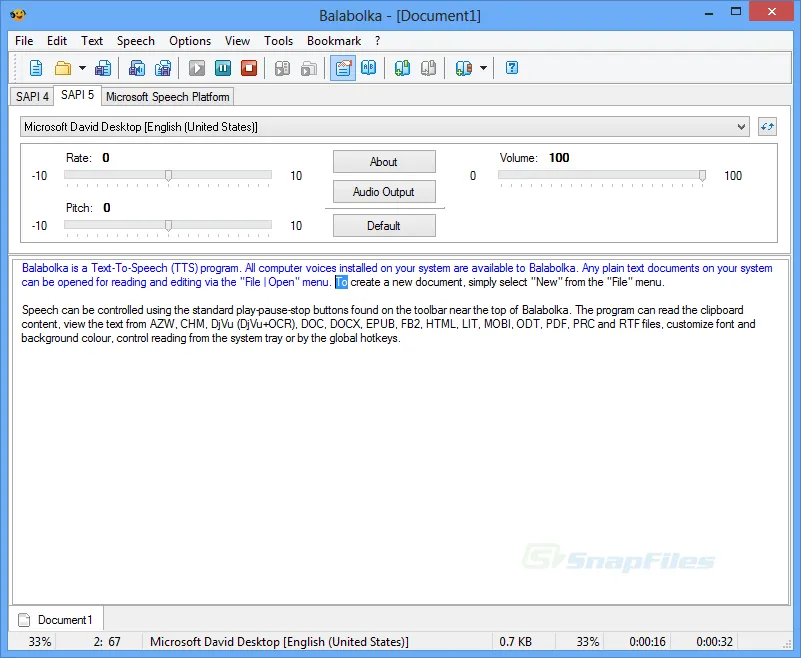Click the Volume slider handle

coord(702,176)
